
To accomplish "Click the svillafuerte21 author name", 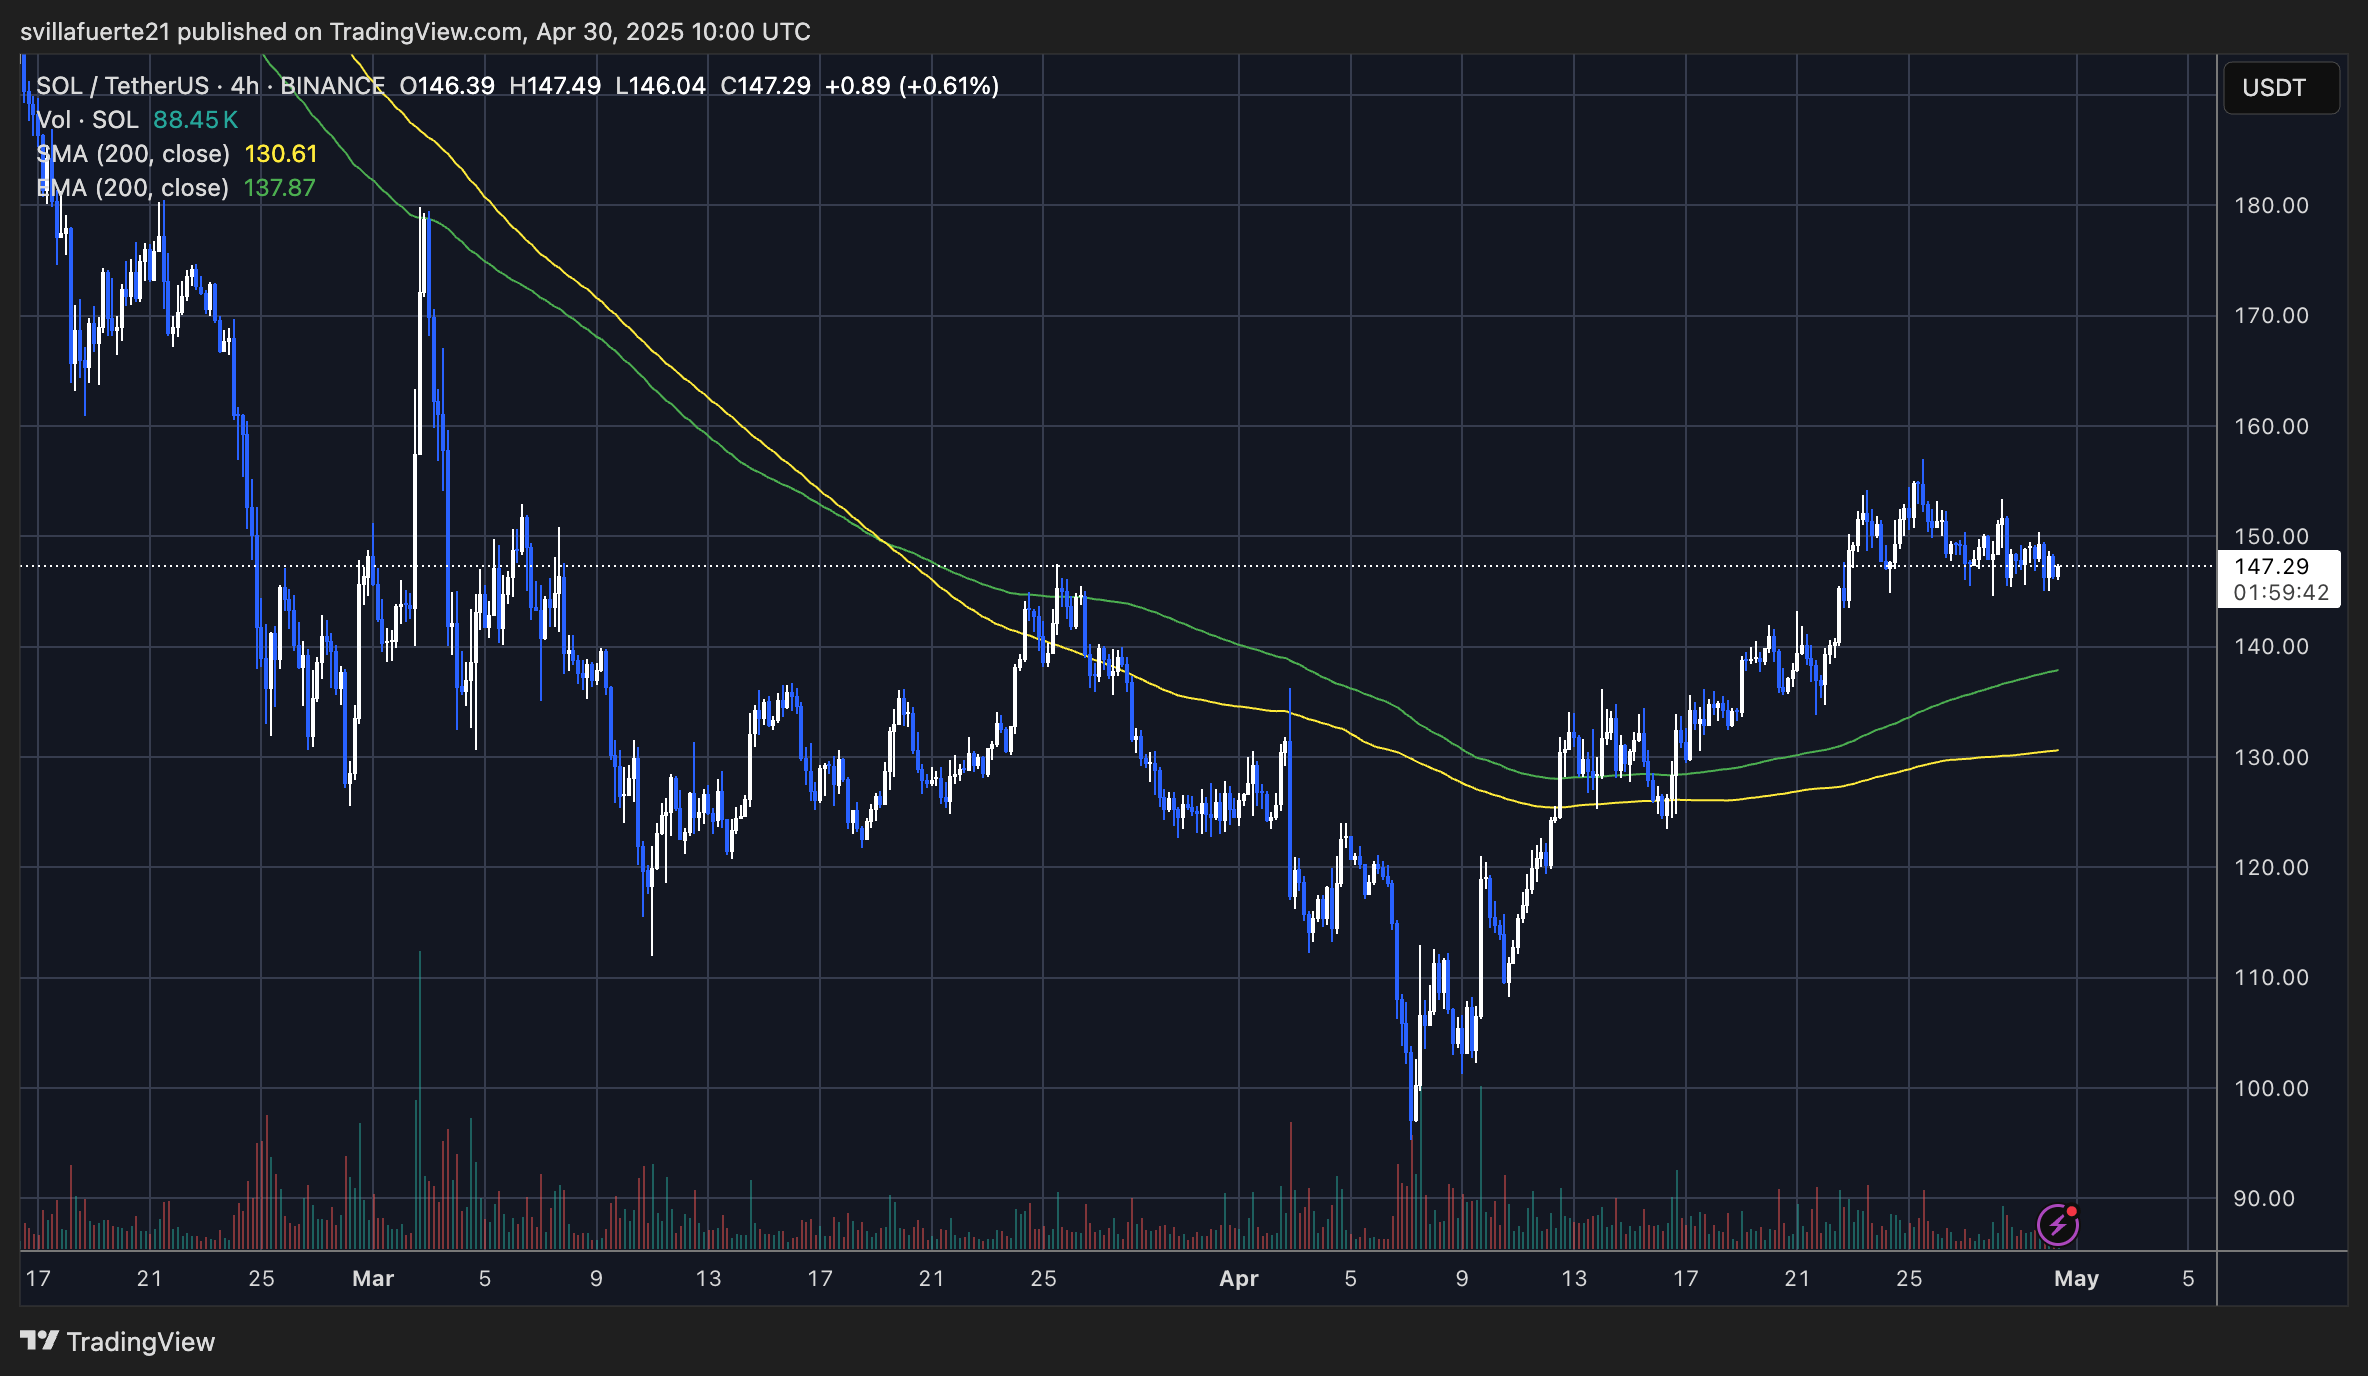I will pyautogui.click(x=95, y=32).
